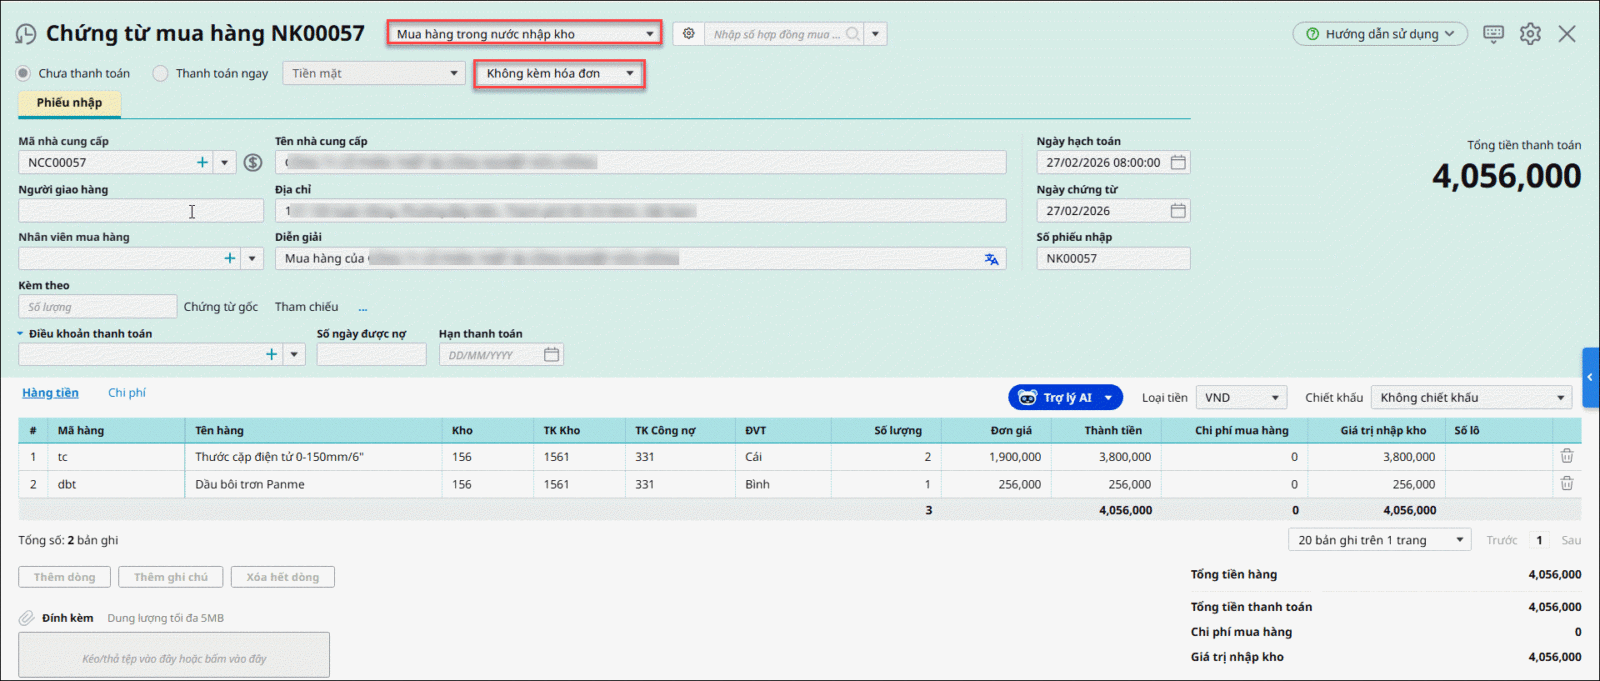Open the Hạn thanh toán calendar picker
Screen dimensions: 1600x681
coord(551,355)
